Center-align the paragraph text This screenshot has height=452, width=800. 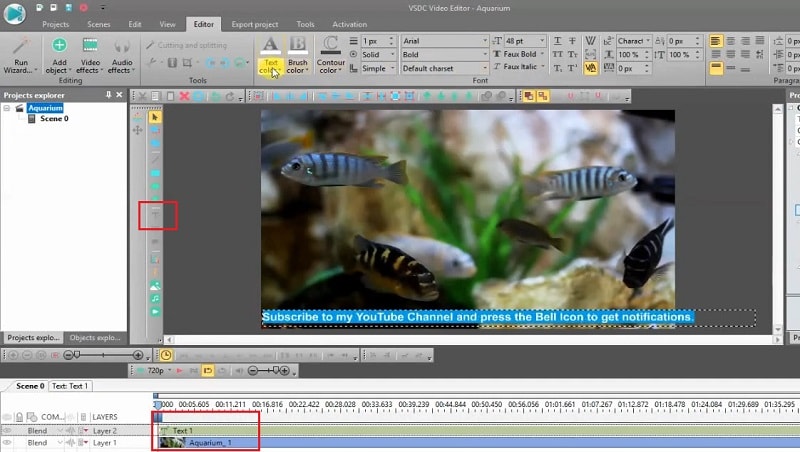(731, 41)
